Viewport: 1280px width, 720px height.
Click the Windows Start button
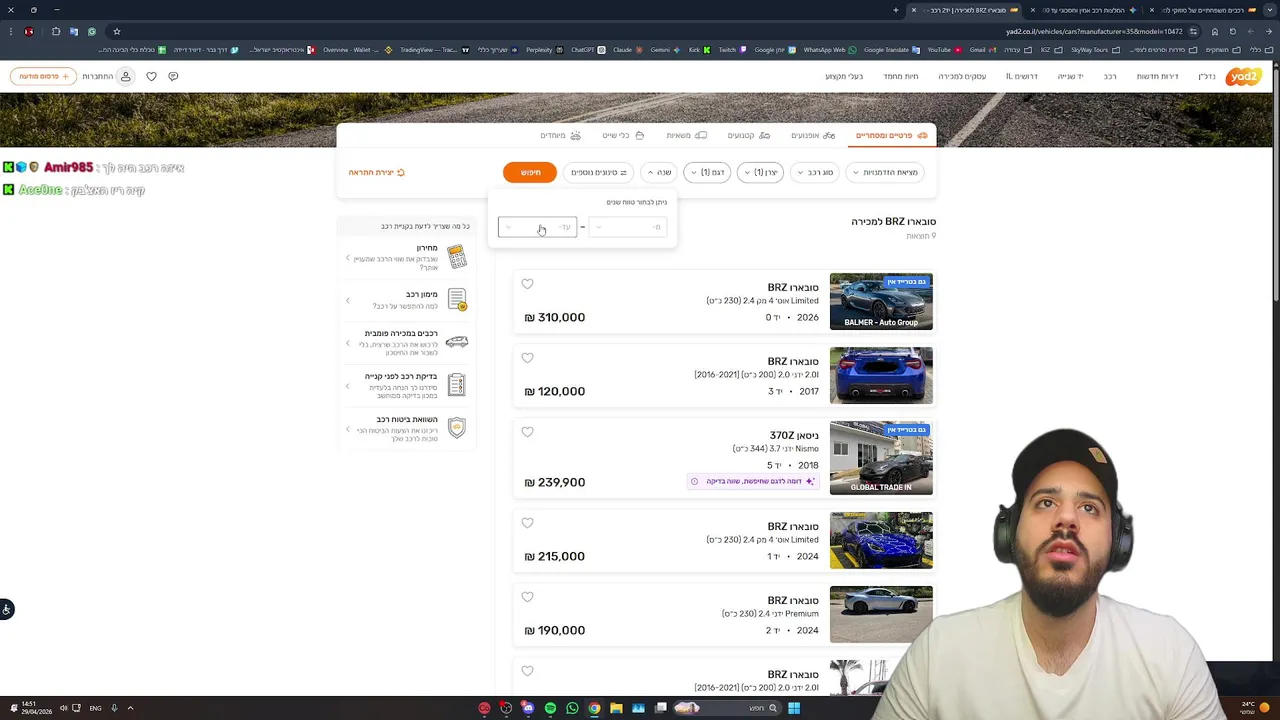pos(793,708)
